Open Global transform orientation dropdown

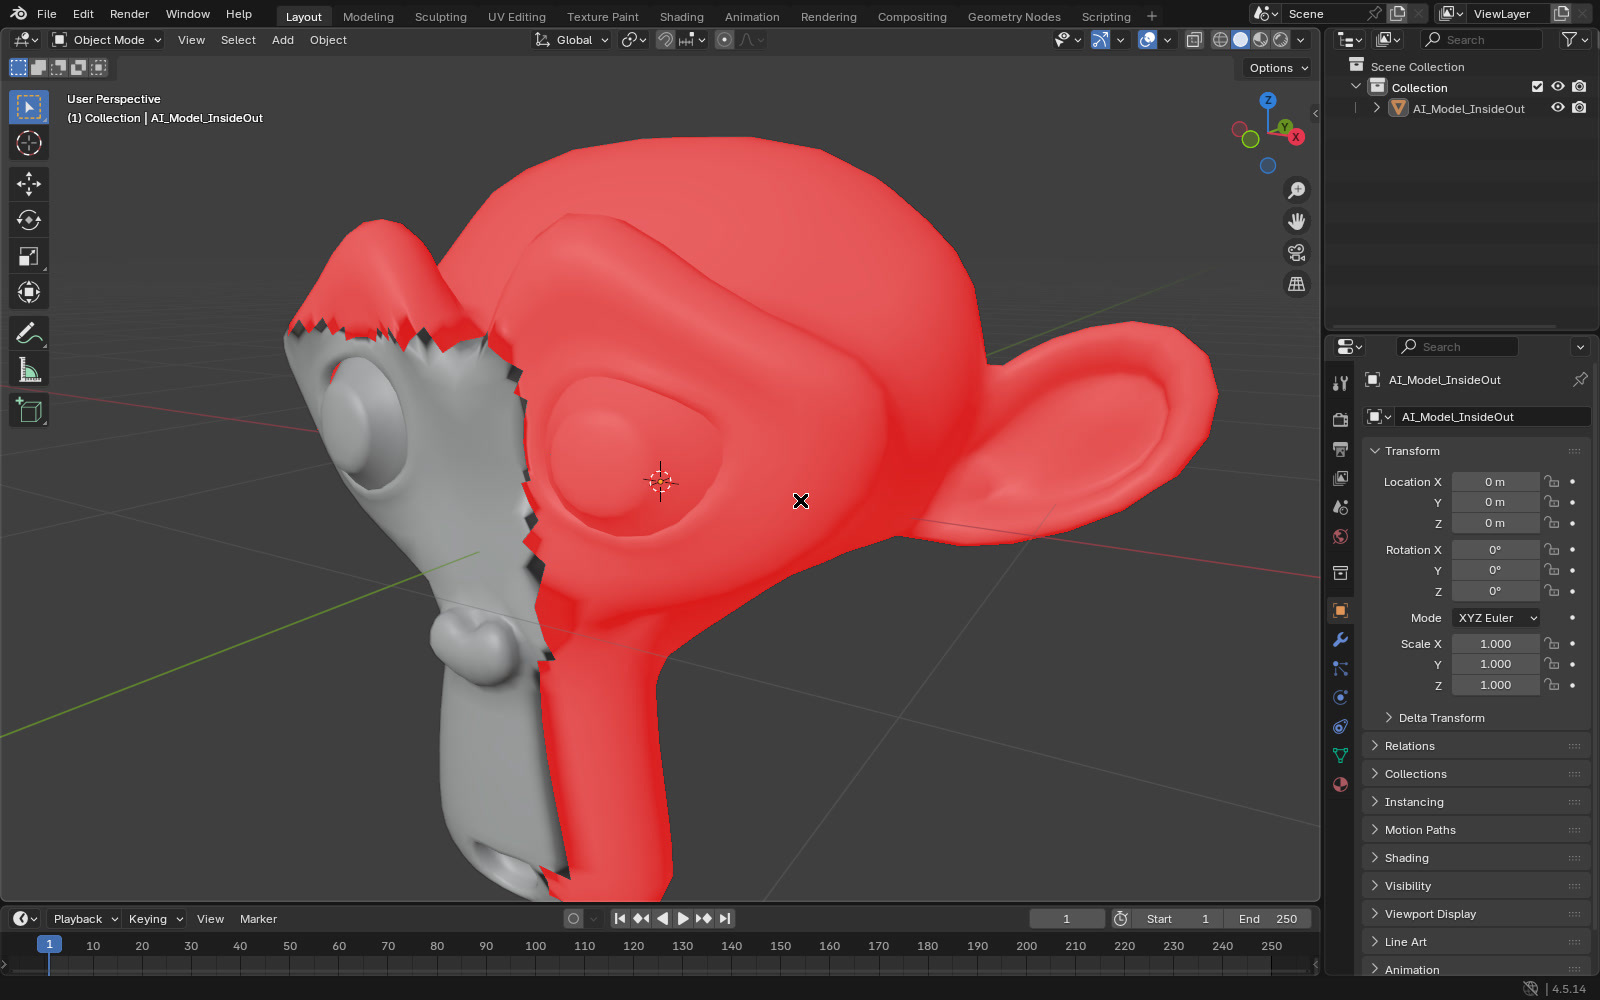pyautogui.click(x=572, y=40)
